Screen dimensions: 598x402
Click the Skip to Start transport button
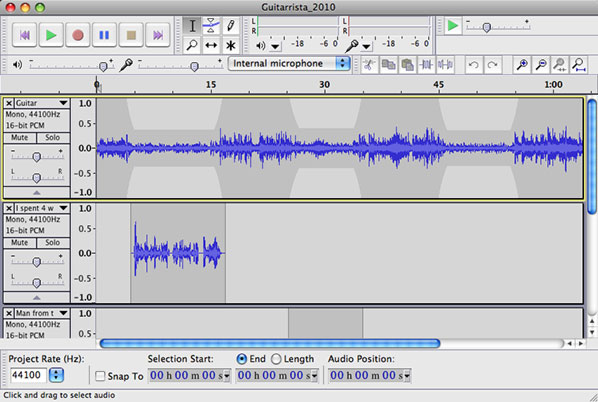tap(24, 35)
